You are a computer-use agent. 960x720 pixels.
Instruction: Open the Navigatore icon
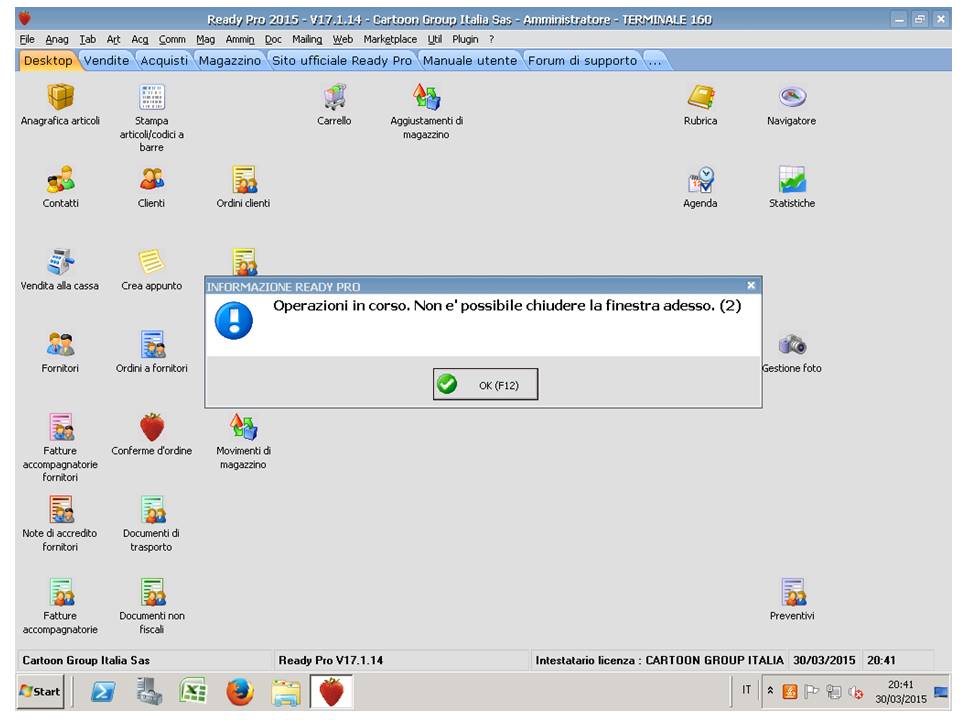pyautogui.click(x=792, y=97)
